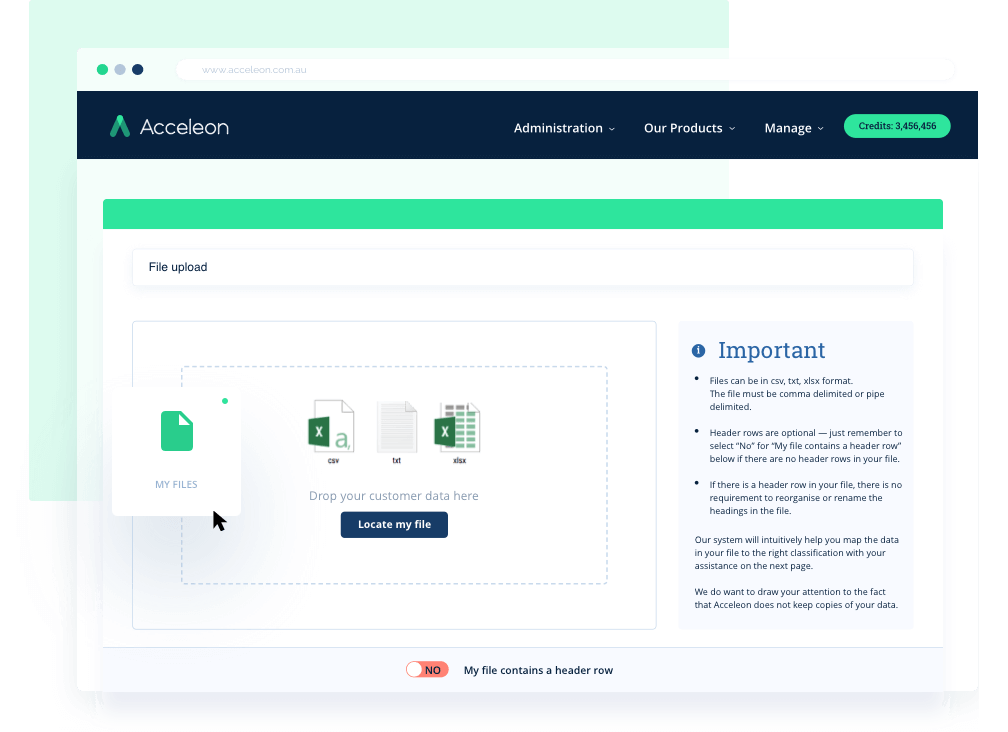Screen dimensions: 1008x732
Task: Click the green MY FILES document icon
Action: click(x=177, y=431)
